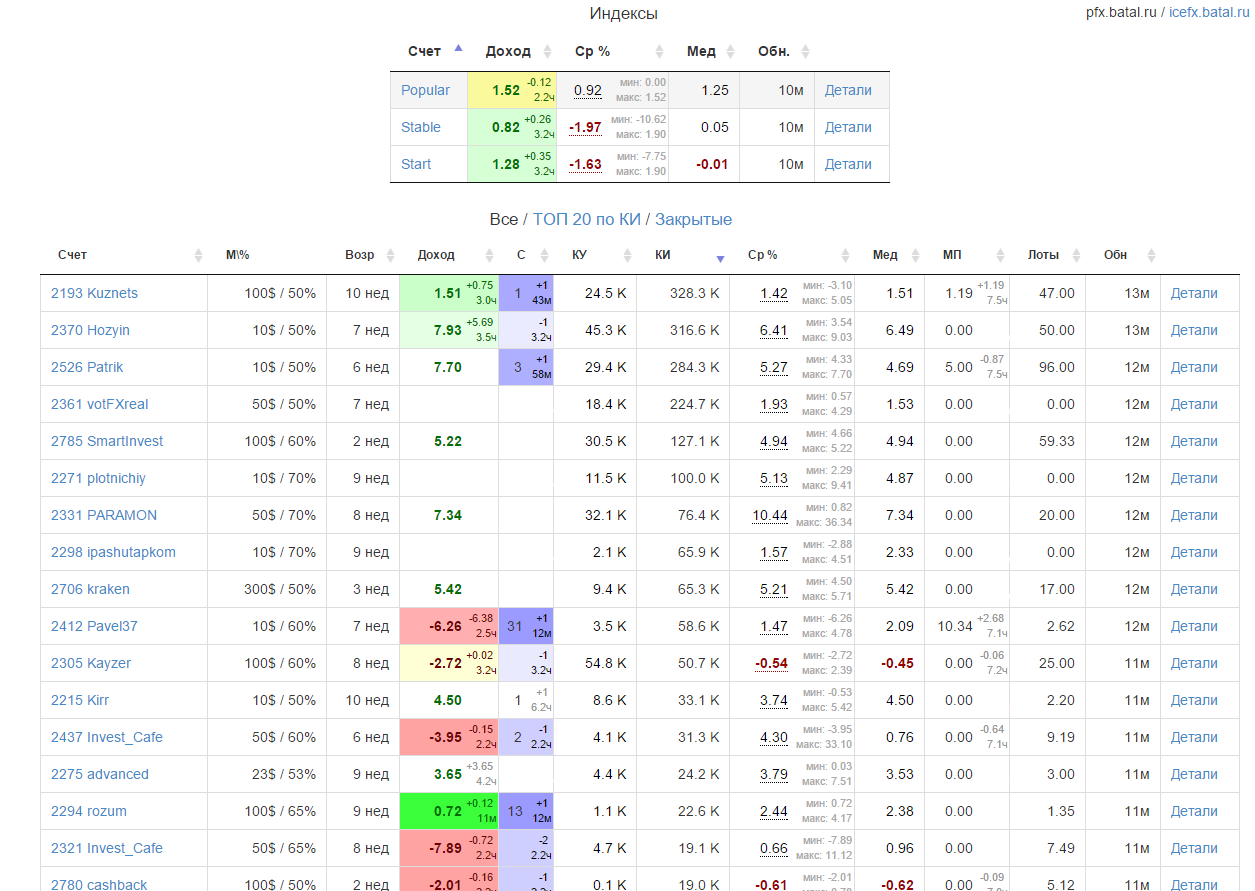Open the Stable index link

pyautogui.click(x=421, y=127)
